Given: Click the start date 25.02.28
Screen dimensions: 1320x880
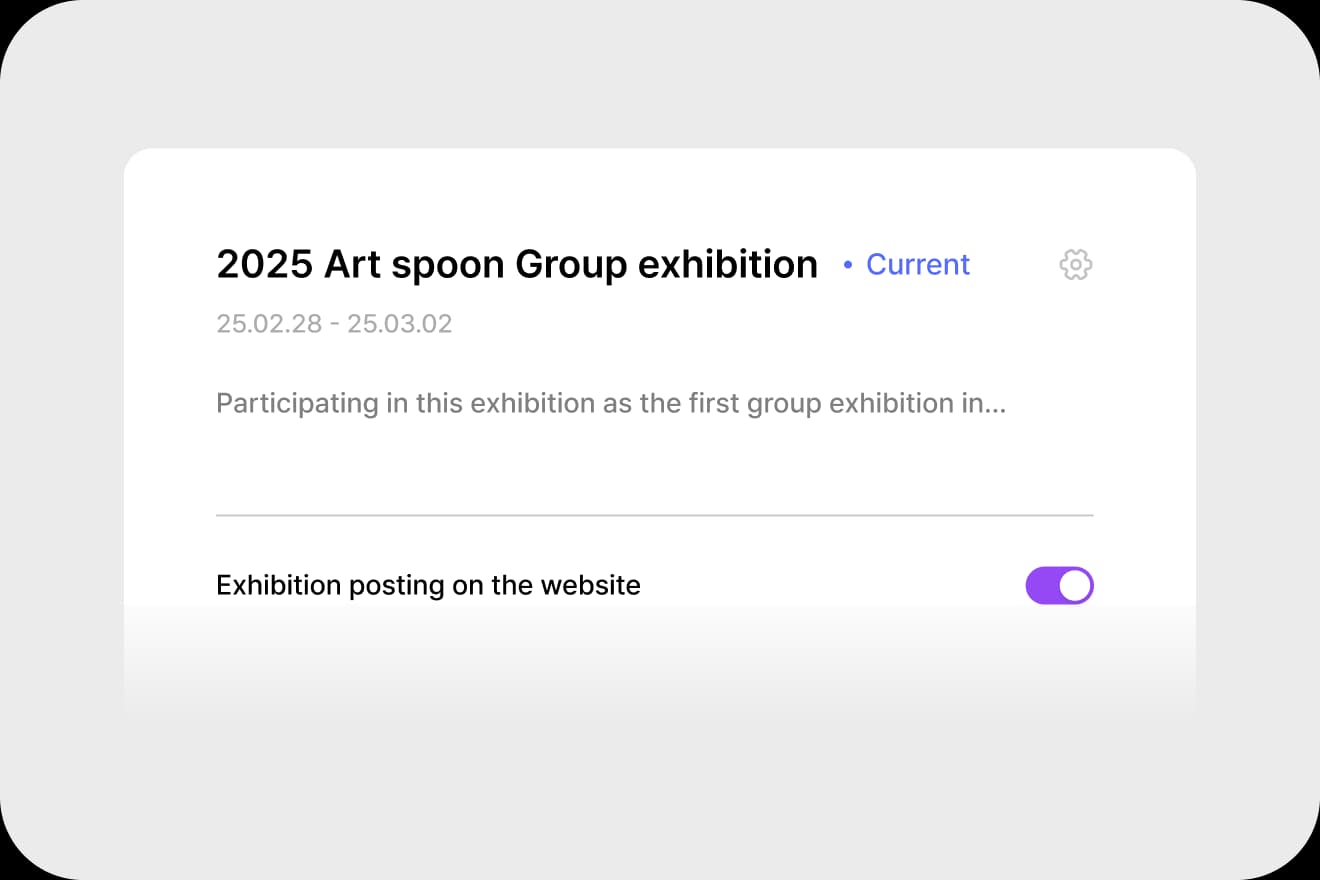Looking at the screenshot, I should pos(269,324).
